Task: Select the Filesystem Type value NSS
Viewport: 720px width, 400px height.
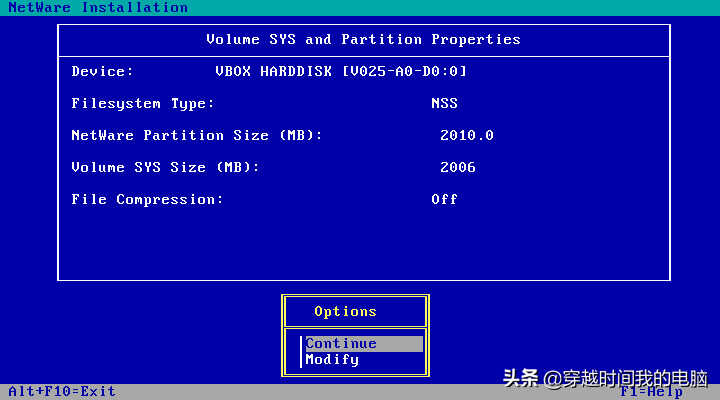Action: [x=444, y=103]
